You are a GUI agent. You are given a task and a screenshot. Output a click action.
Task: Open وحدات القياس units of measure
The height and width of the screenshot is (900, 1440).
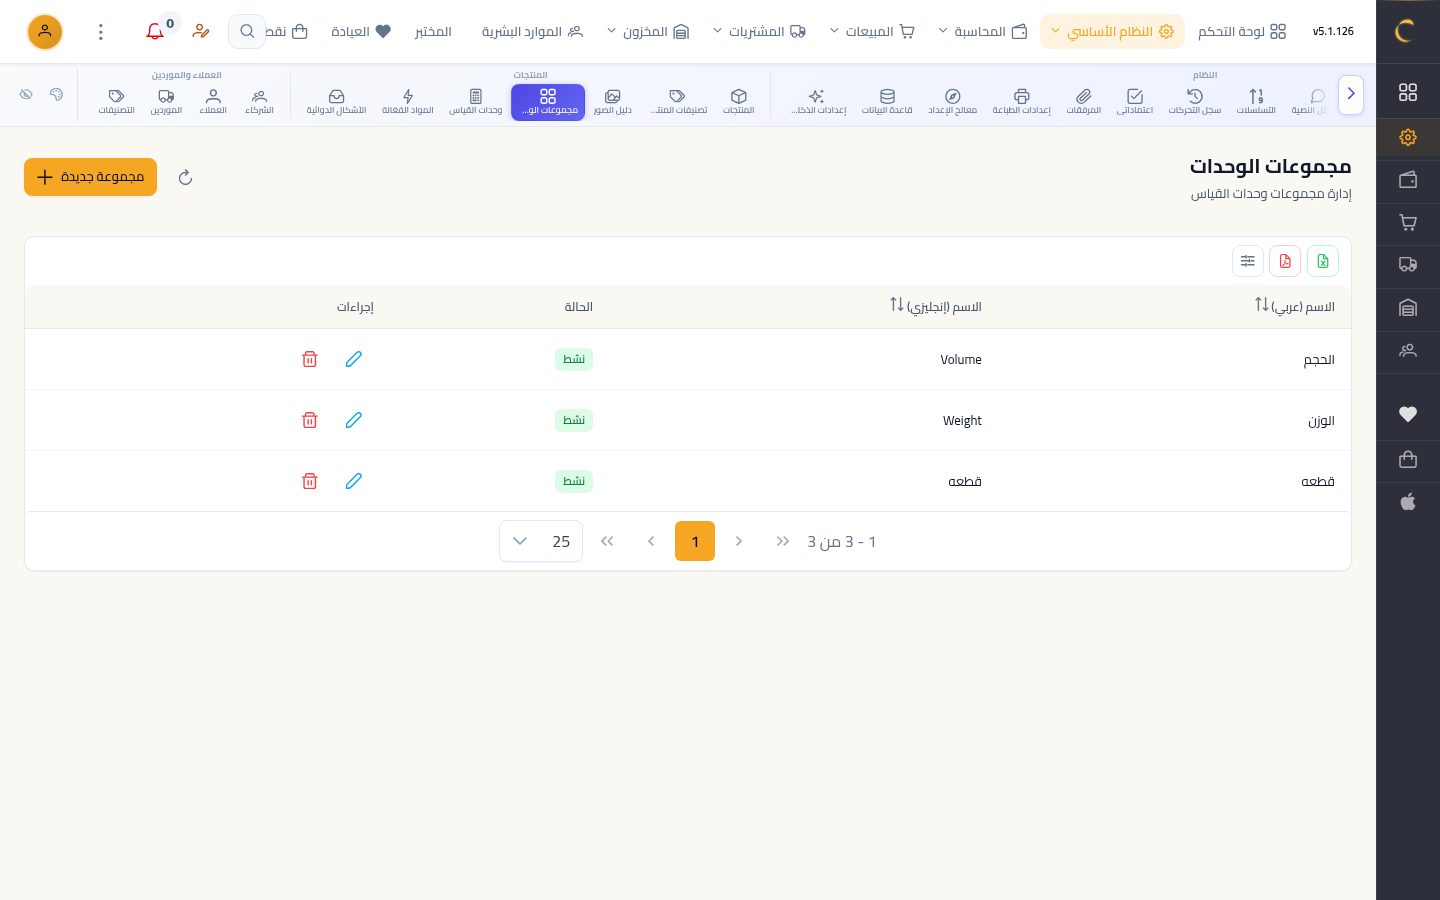(476, 101)
